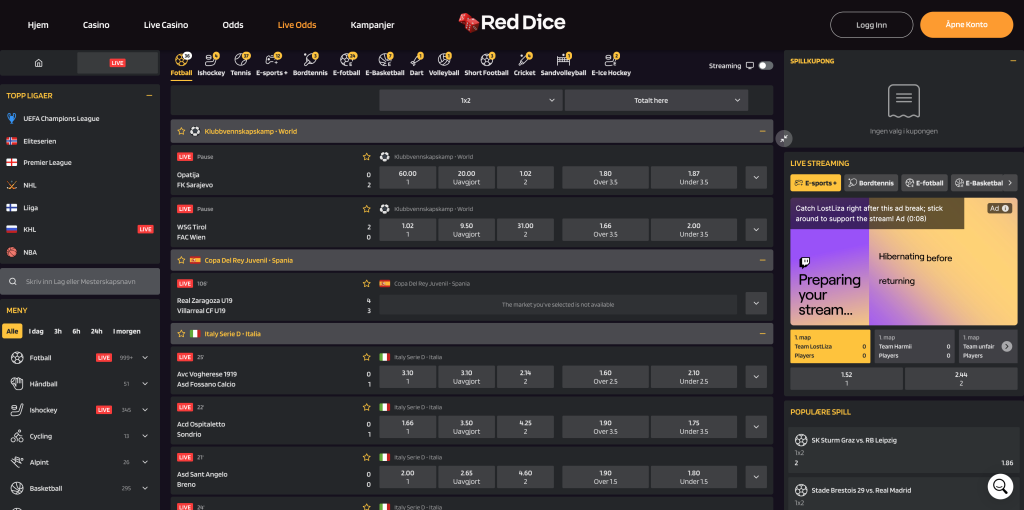Favorite the Real Zaragoza U19 match star
The width and height of the screenshot is (1024, 510).
[x=367, y=283]
